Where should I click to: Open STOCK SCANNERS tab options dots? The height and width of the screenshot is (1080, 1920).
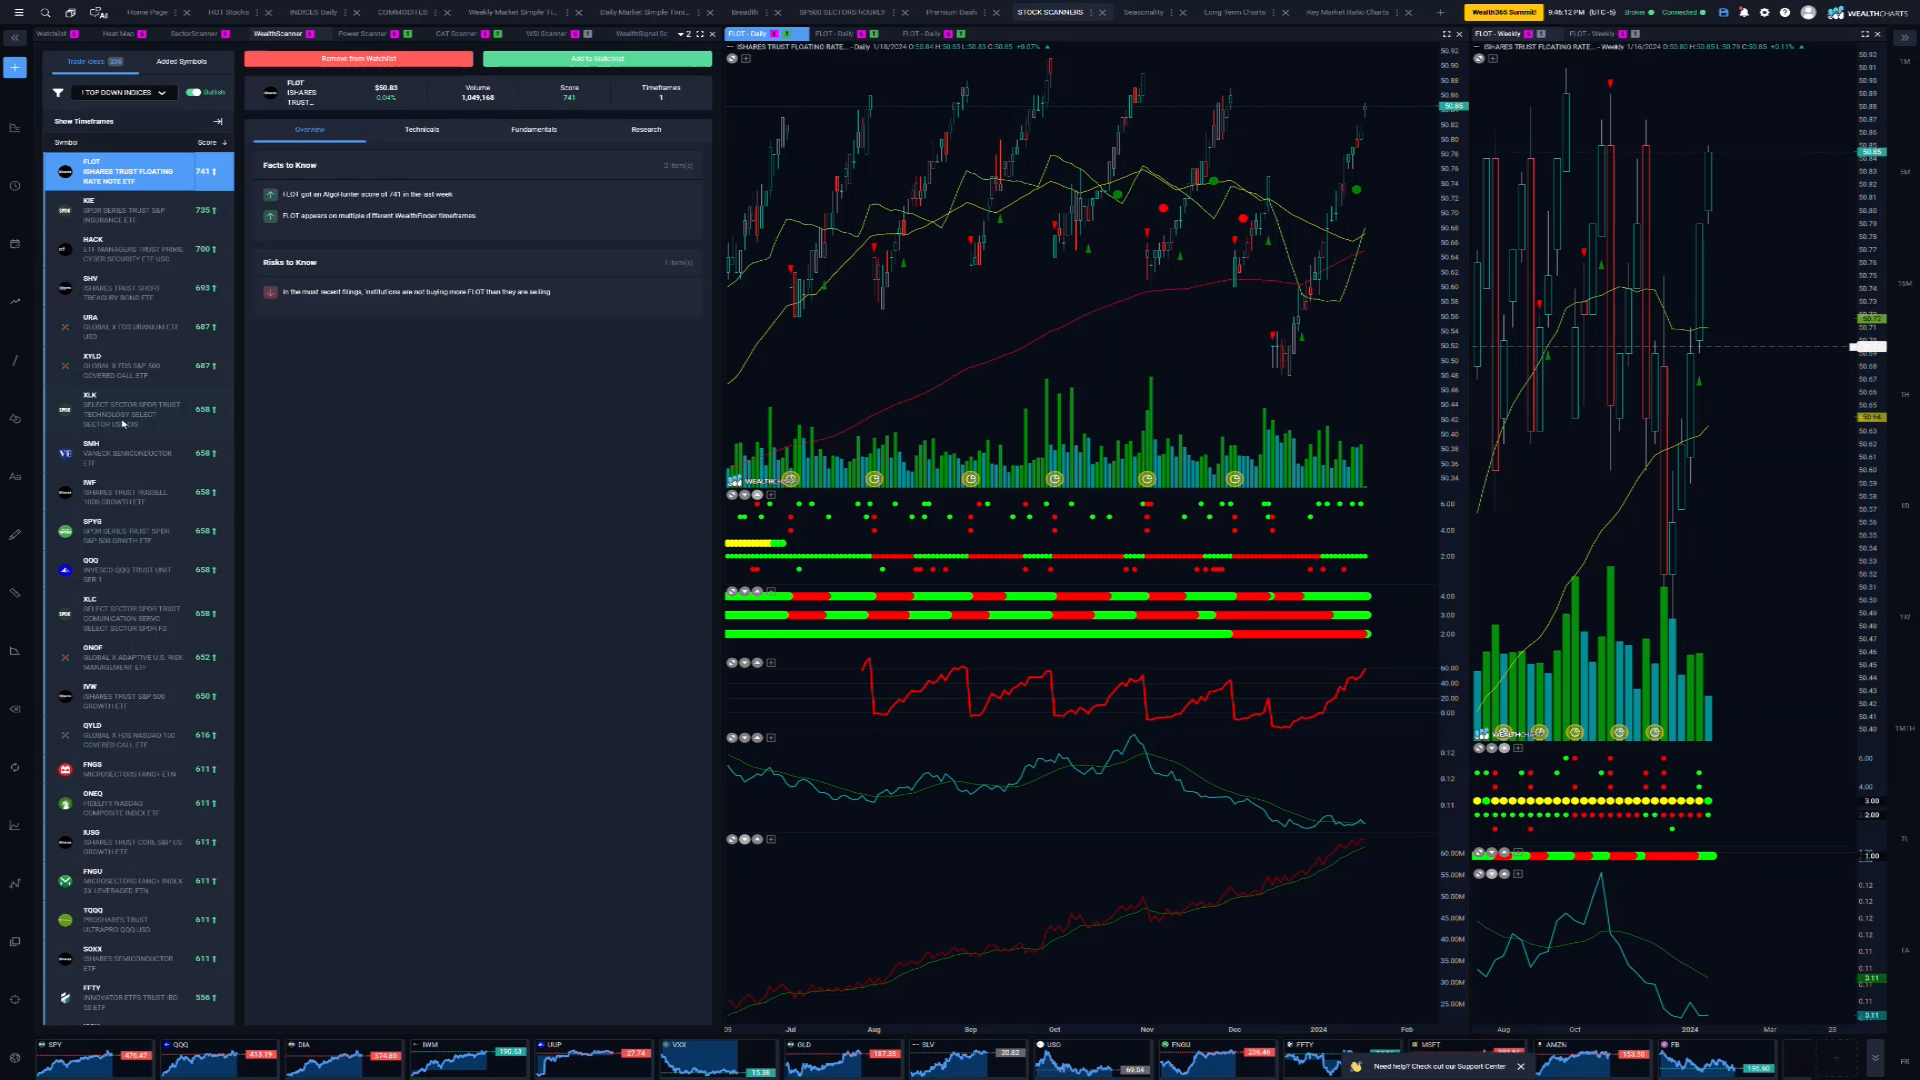1092,13
